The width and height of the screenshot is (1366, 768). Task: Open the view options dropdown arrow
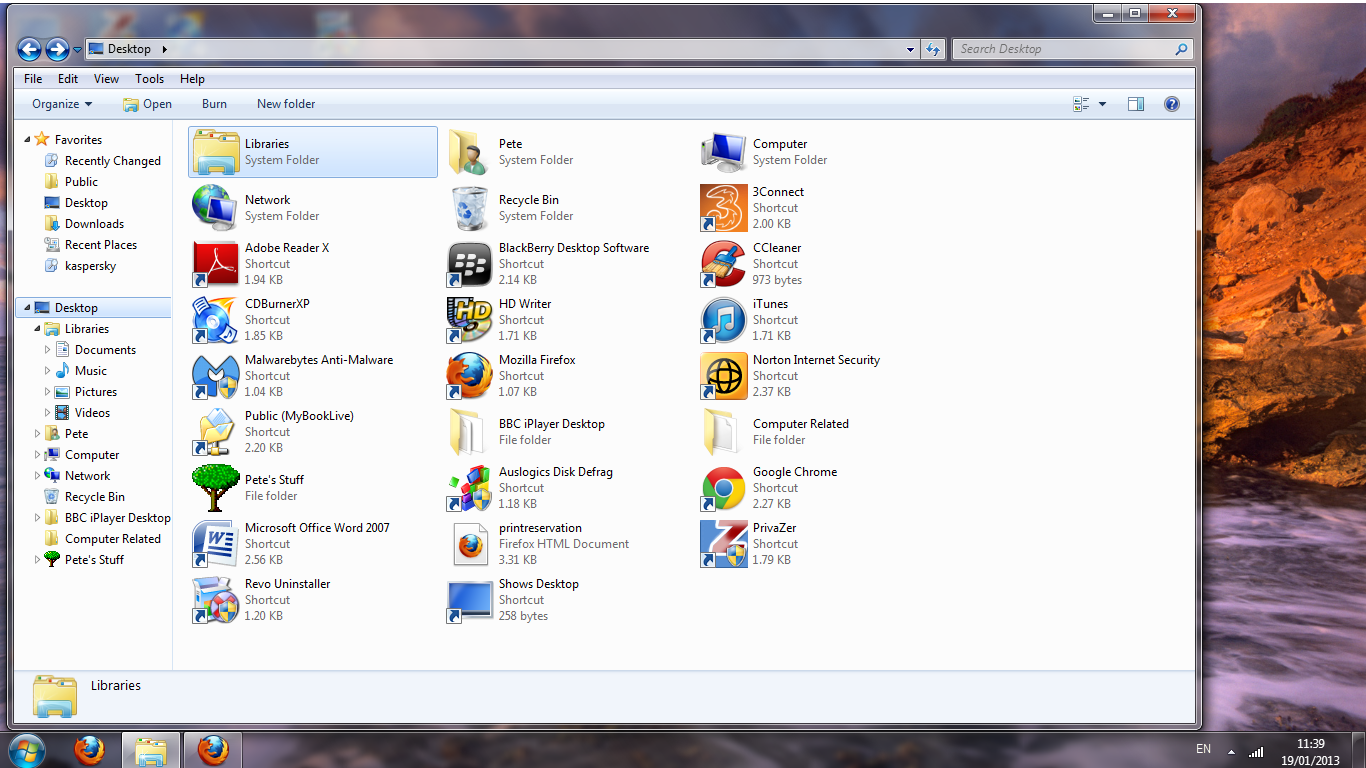[1103, 104]
